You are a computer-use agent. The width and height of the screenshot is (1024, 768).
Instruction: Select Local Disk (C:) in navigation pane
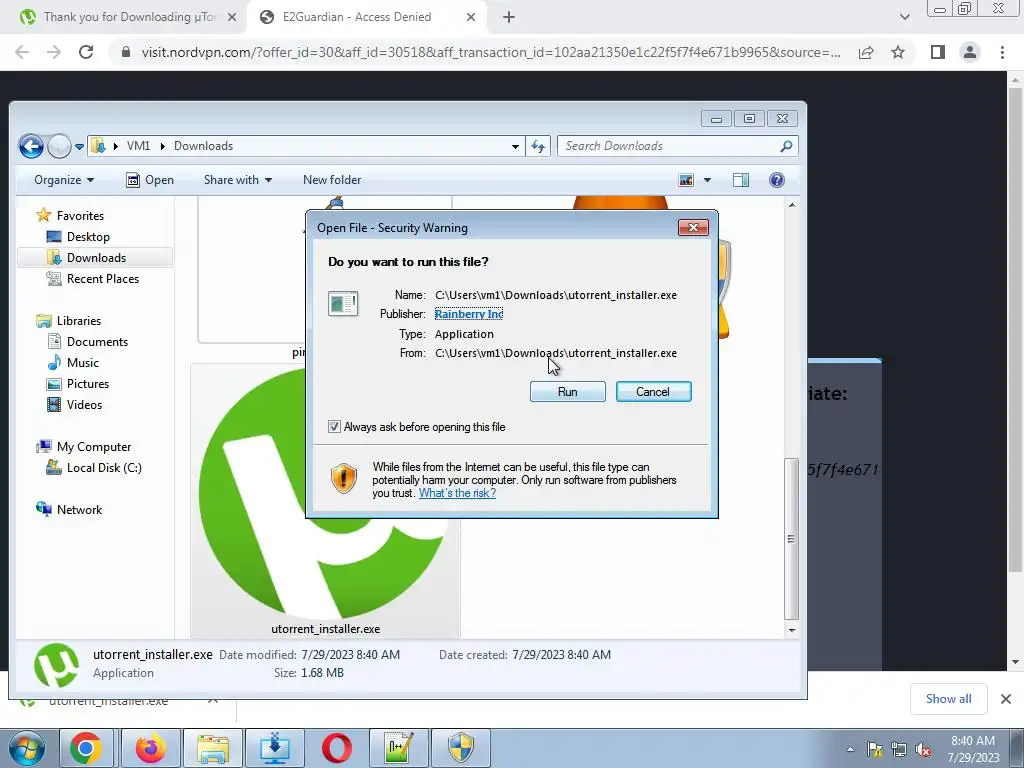click(104, 468)
